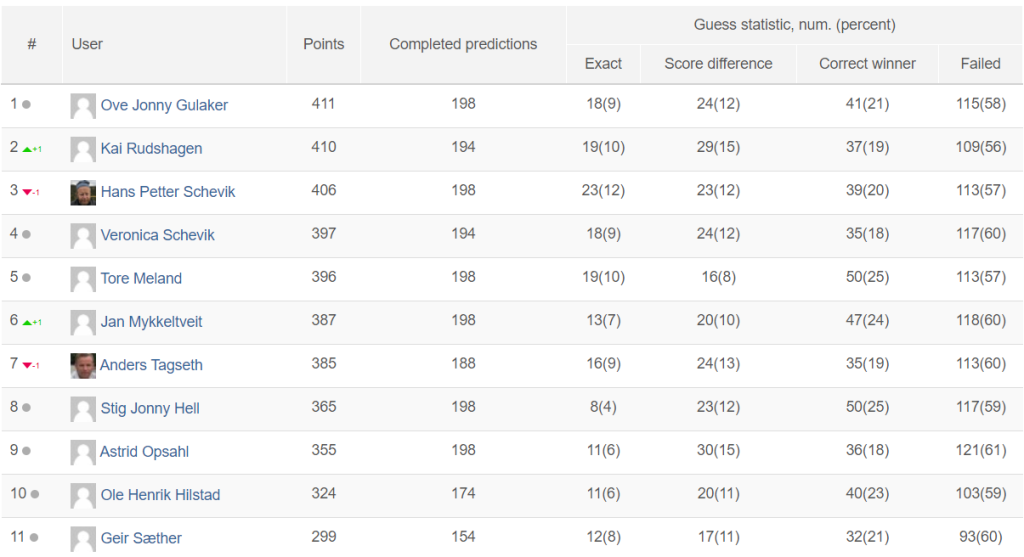Viewport: 1024px width, 557px height.
Task: Click red down arrow beside rank 7
Action: tap(27, 365)
